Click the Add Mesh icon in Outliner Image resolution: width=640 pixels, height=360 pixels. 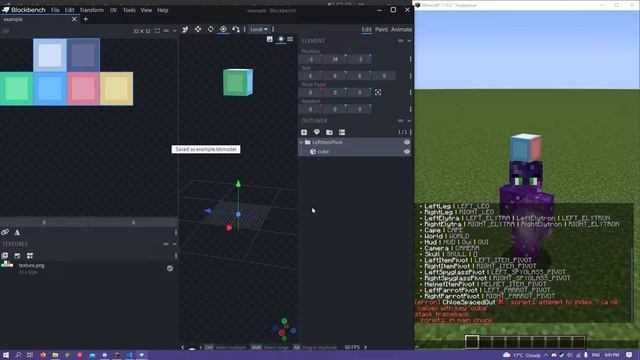click(317, 132)
